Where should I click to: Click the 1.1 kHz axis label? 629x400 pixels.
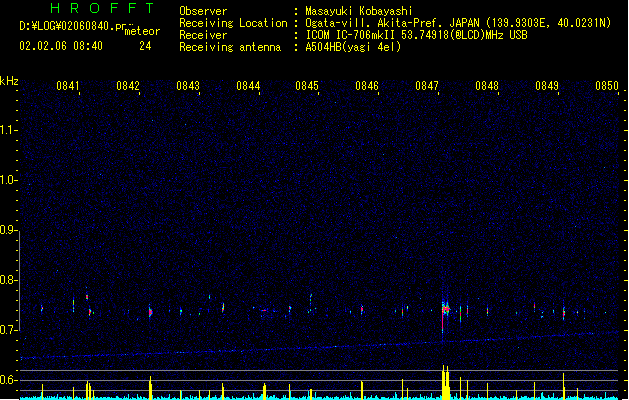(x=9, y=130)
